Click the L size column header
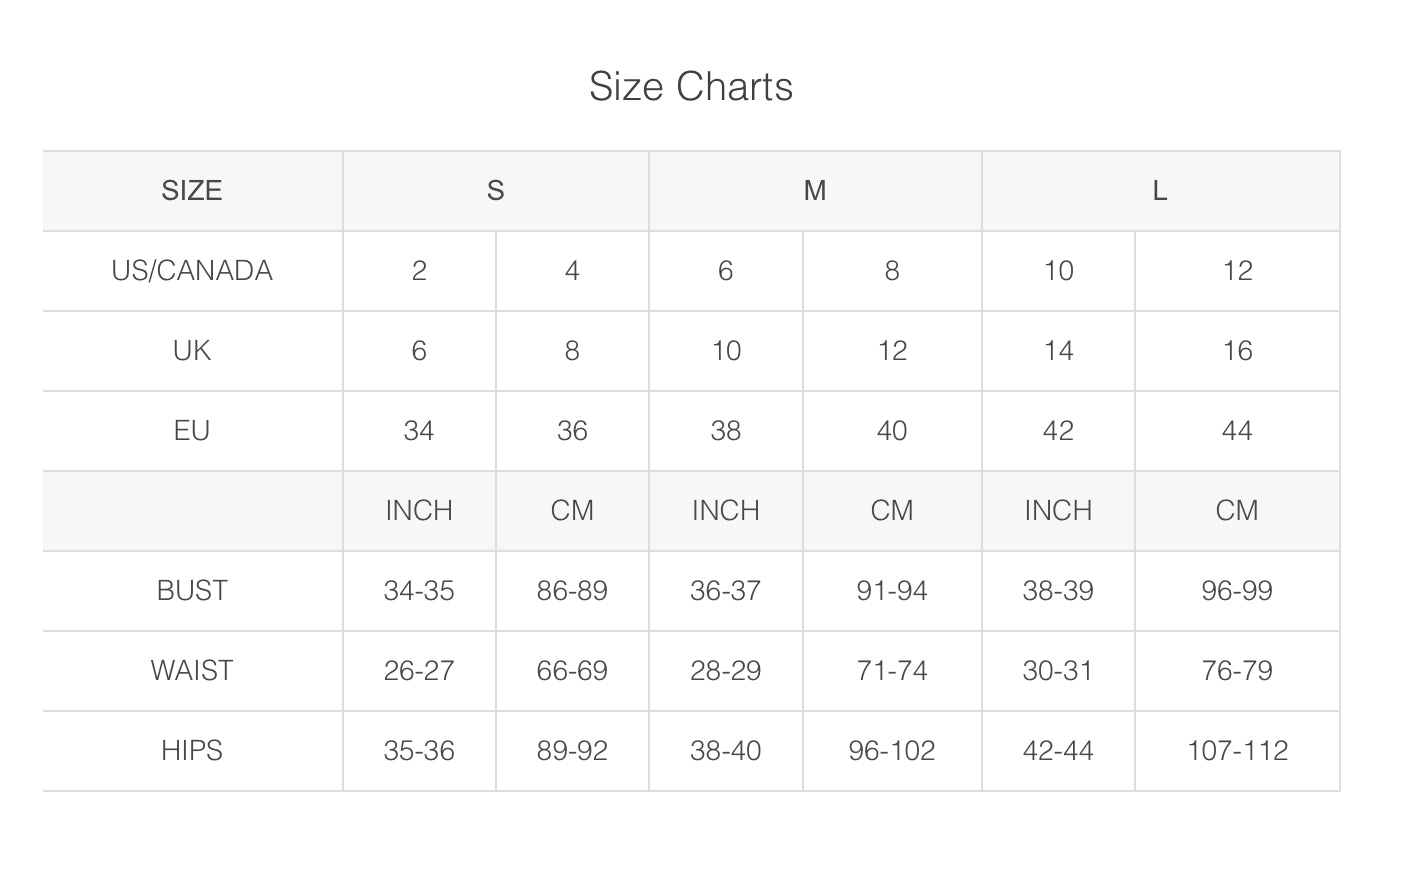 point(1160,190)
